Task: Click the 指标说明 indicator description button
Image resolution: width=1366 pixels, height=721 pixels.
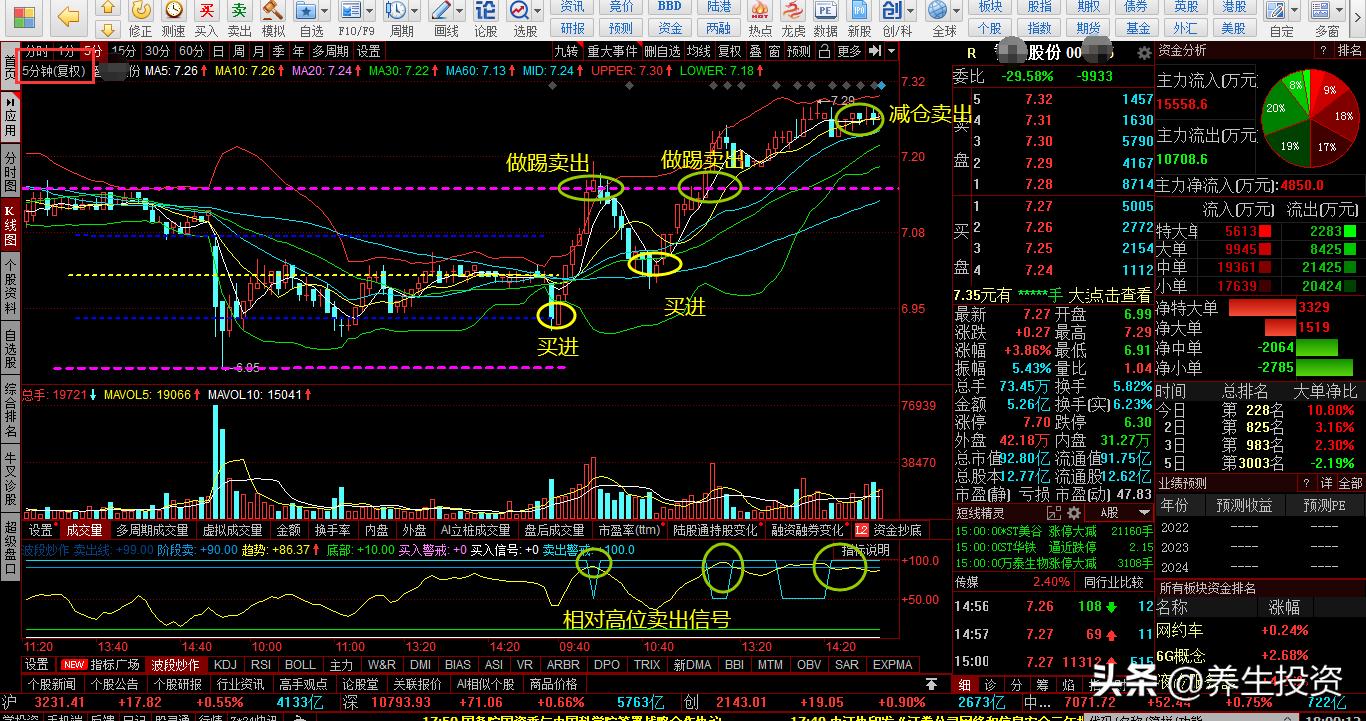Action: coord(865,550)
